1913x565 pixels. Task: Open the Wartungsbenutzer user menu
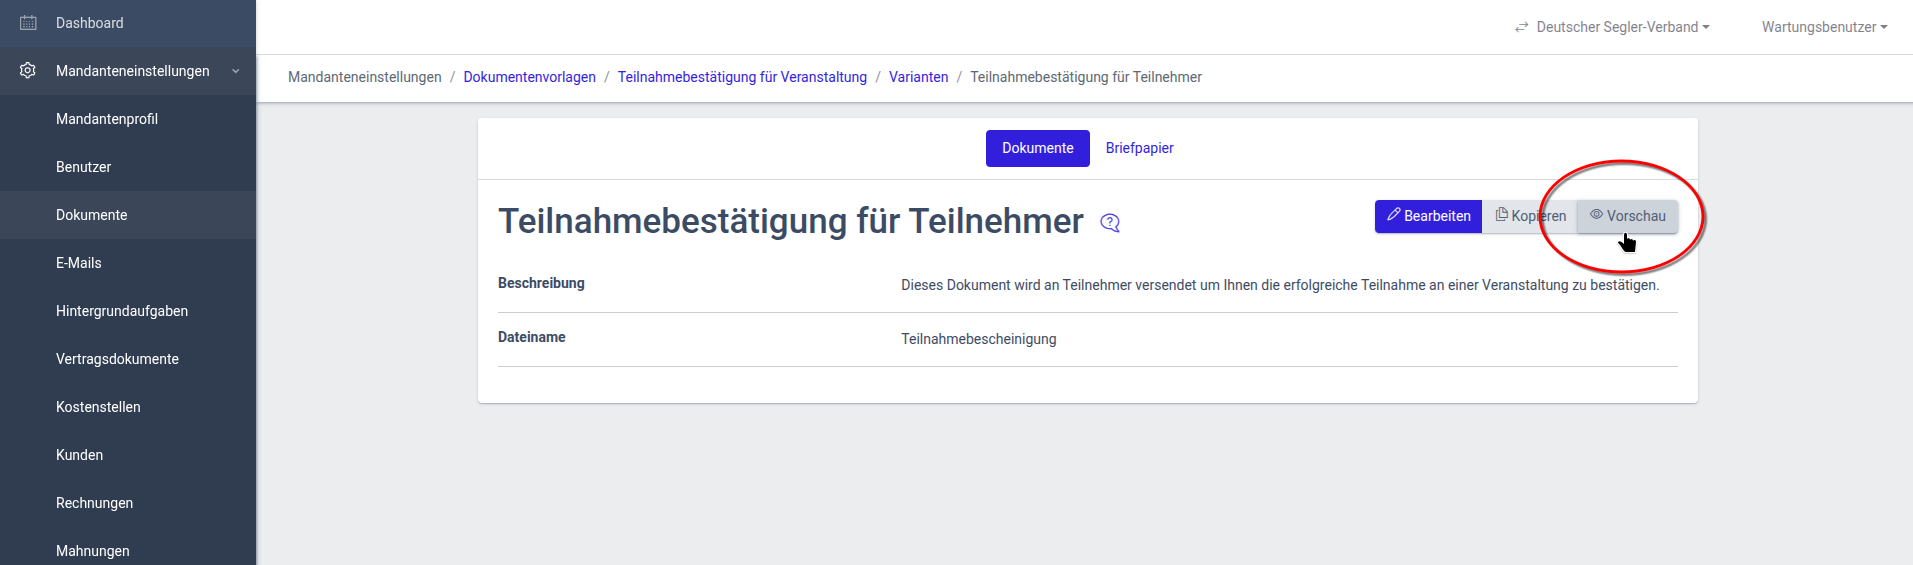[x=1824, y=27]
